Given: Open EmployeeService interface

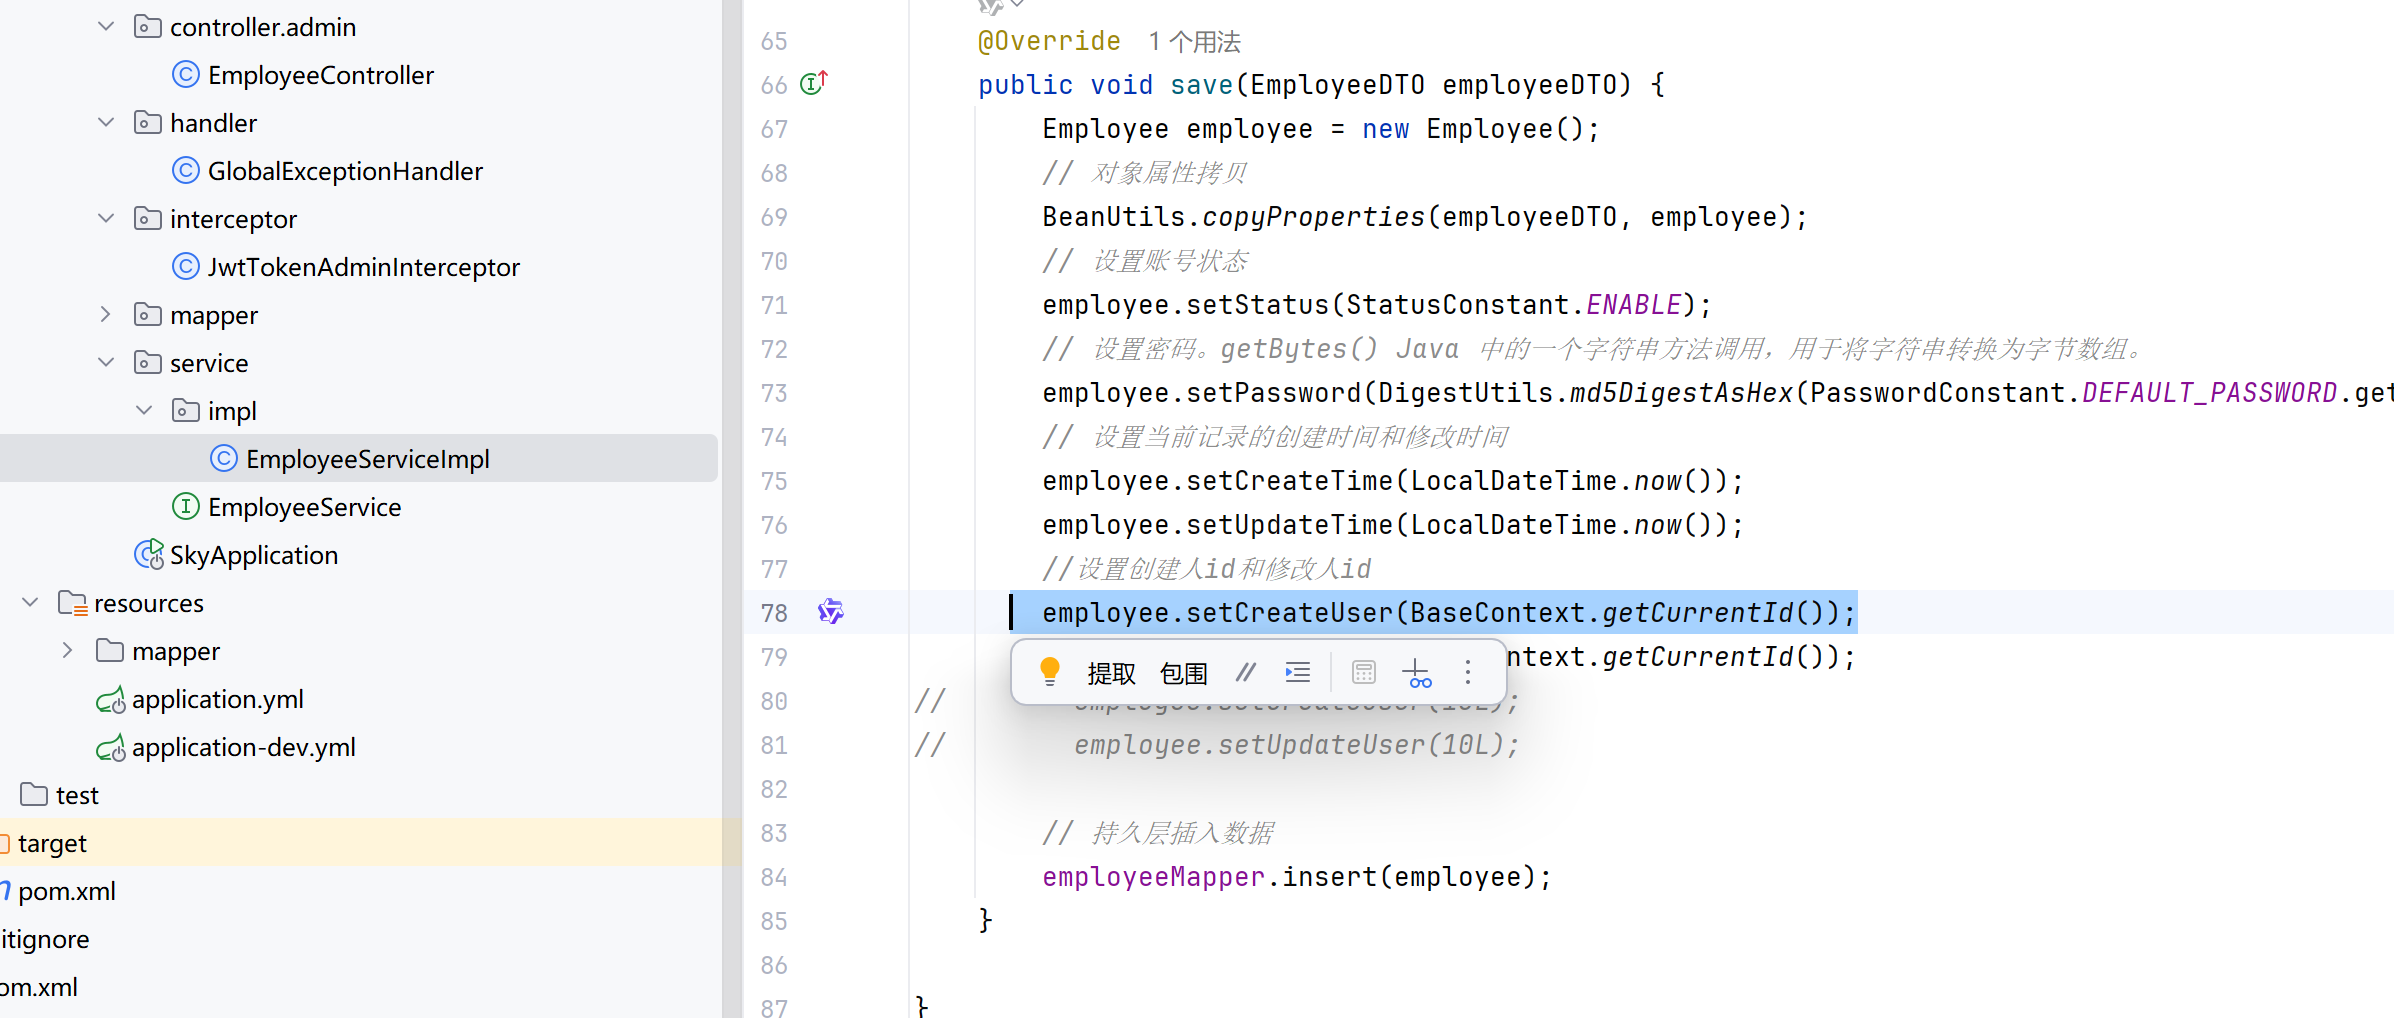Looking at the screenshot, I should click(304, 507).
